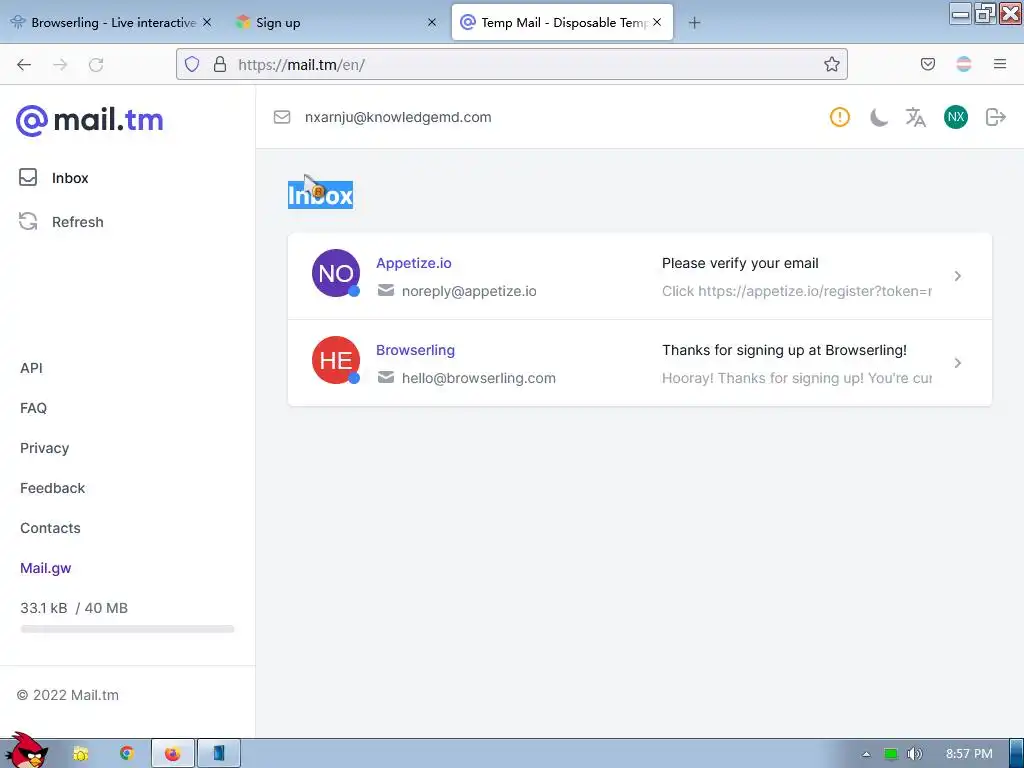Open the Browserling sender link
Viewport: 1024px width, 768px height.
point(415,350)
